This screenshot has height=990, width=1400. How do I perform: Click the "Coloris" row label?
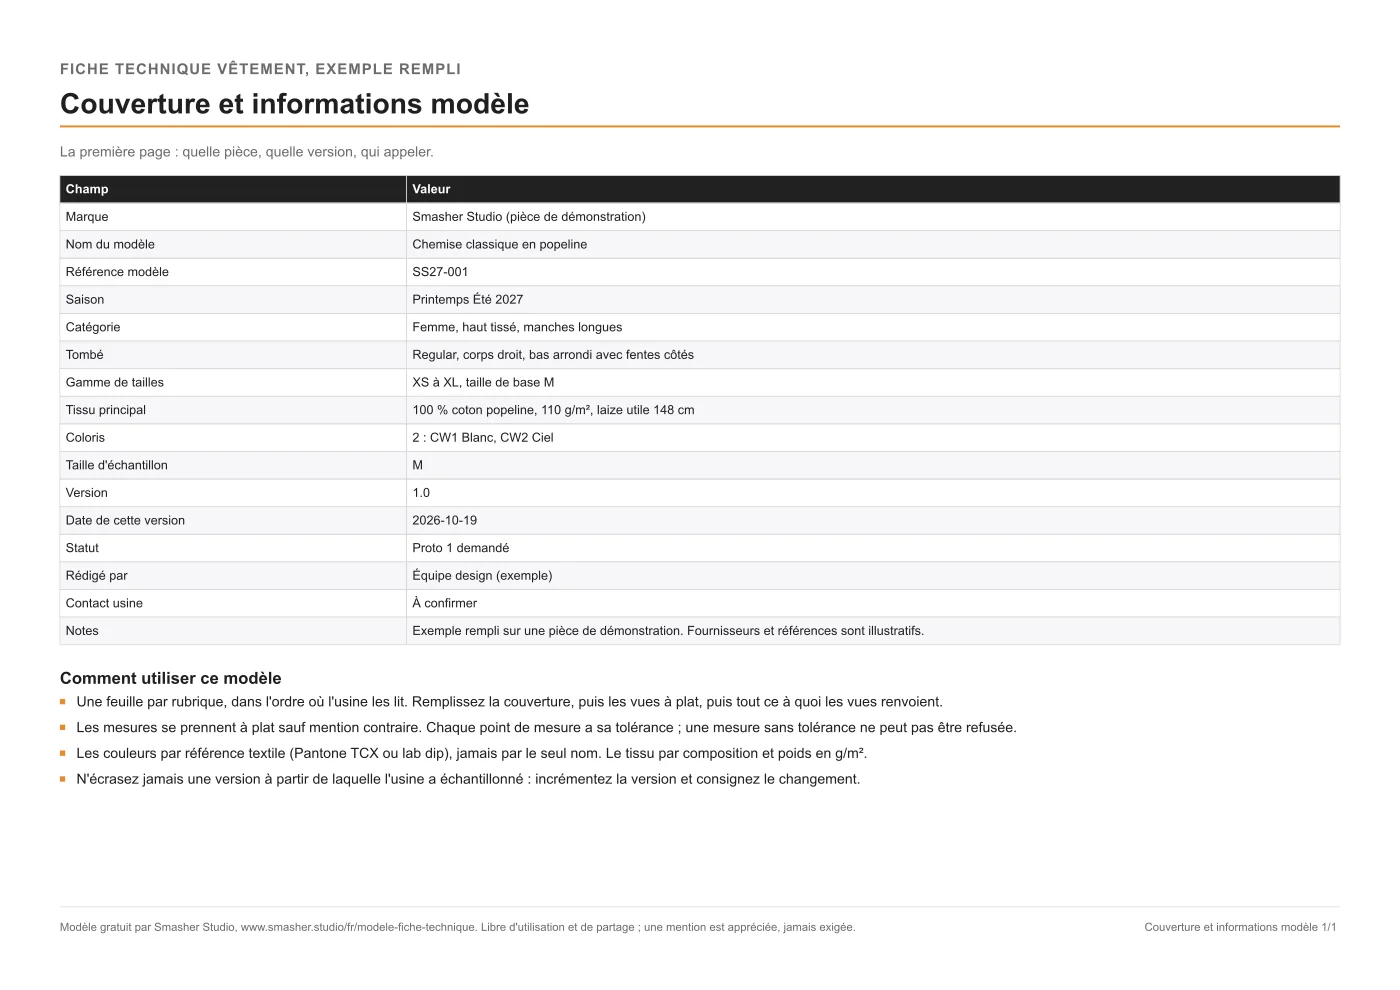tap(85, 438)
